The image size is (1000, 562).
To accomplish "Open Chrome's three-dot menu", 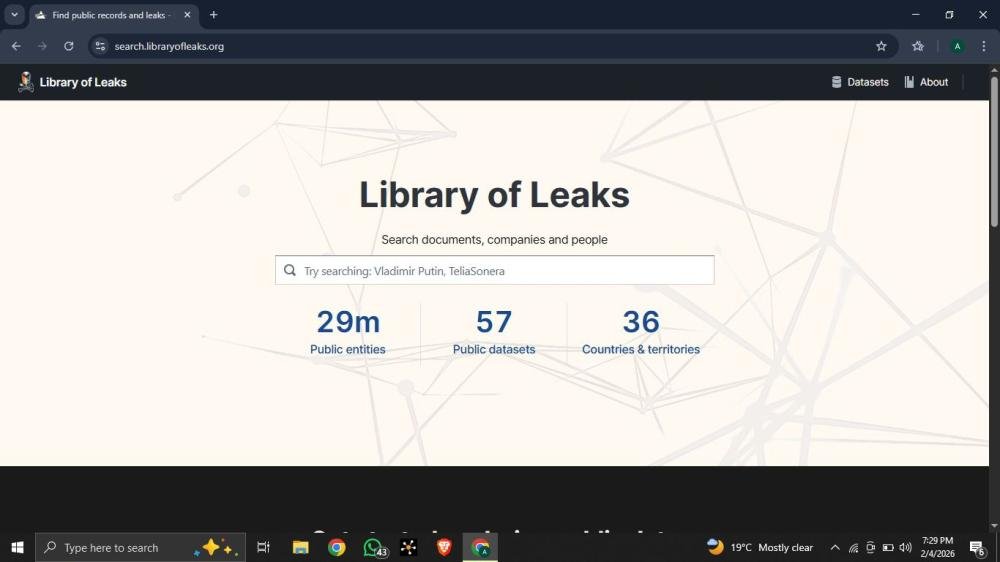I will (984, 46).
